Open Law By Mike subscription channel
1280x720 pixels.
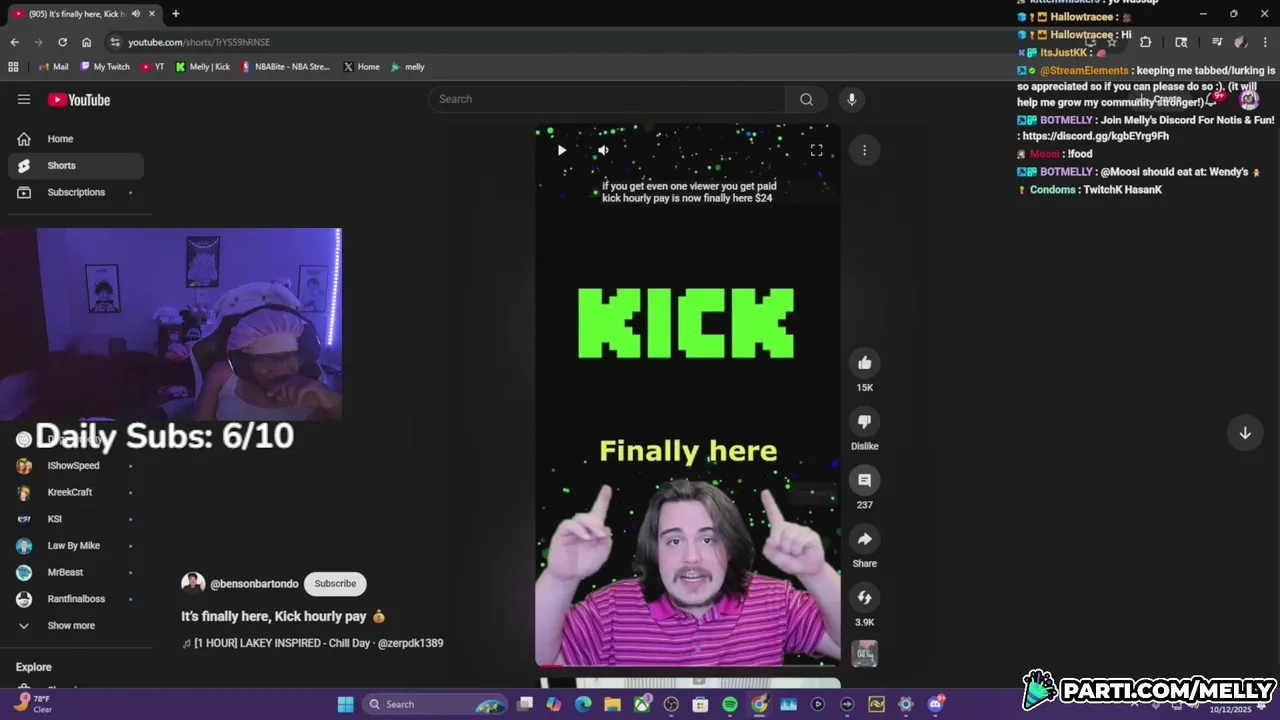tap(76, 546)
